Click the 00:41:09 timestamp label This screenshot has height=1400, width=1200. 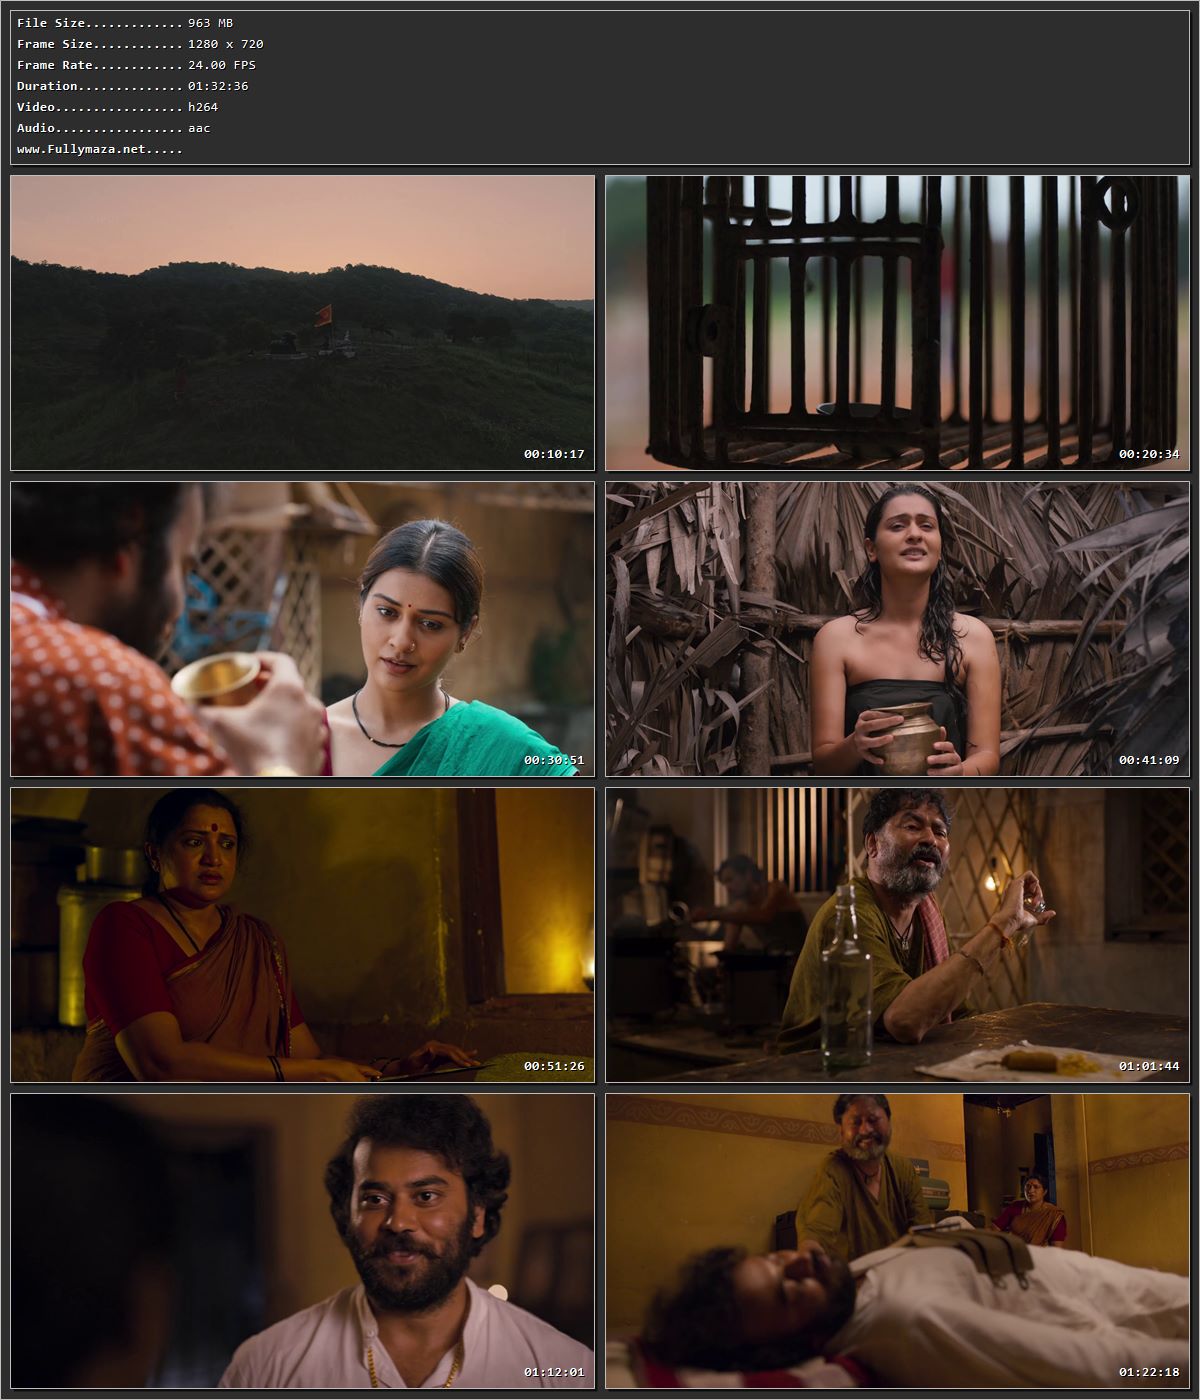(1149, 760)
